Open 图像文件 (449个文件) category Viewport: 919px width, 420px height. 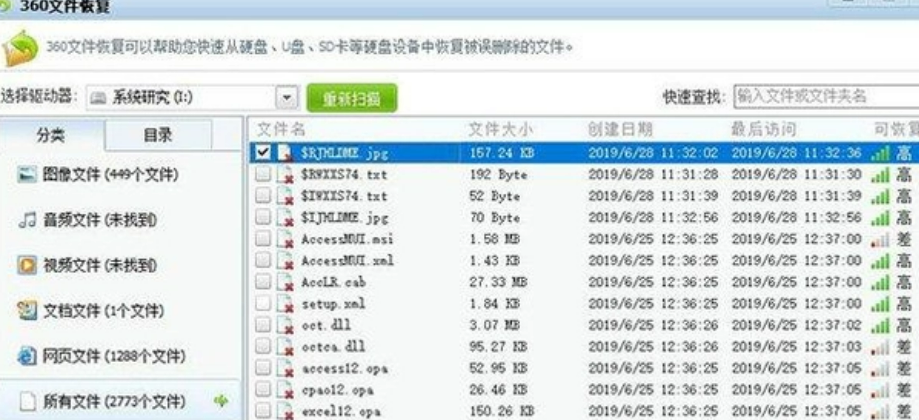[110, 175]
